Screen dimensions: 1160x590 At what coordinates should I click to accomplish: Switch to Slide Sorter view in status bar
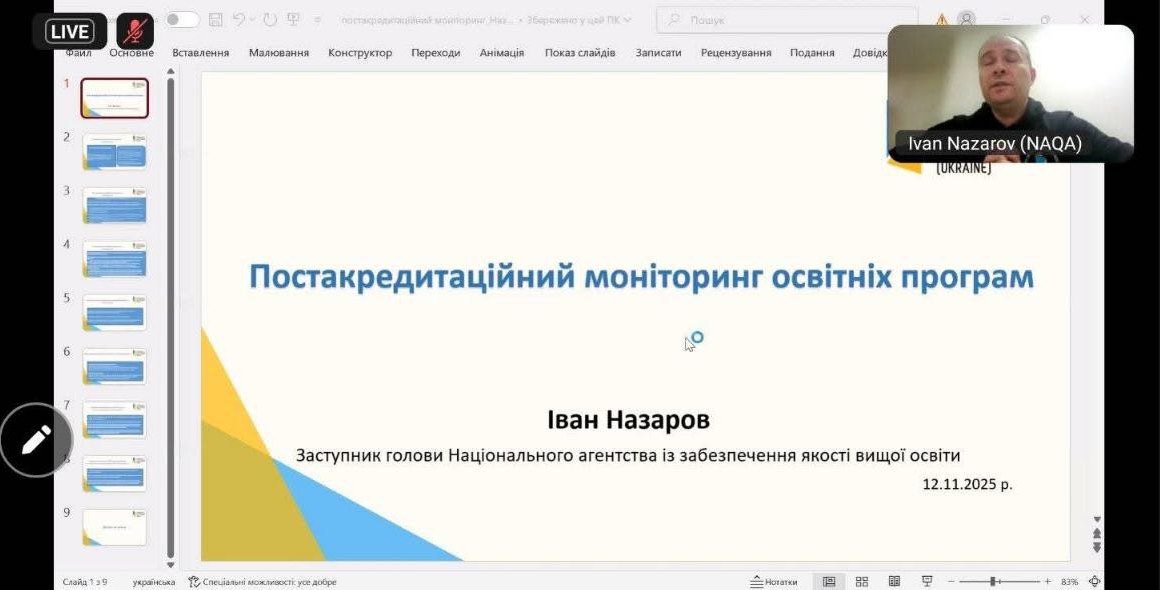coord(862,581)
